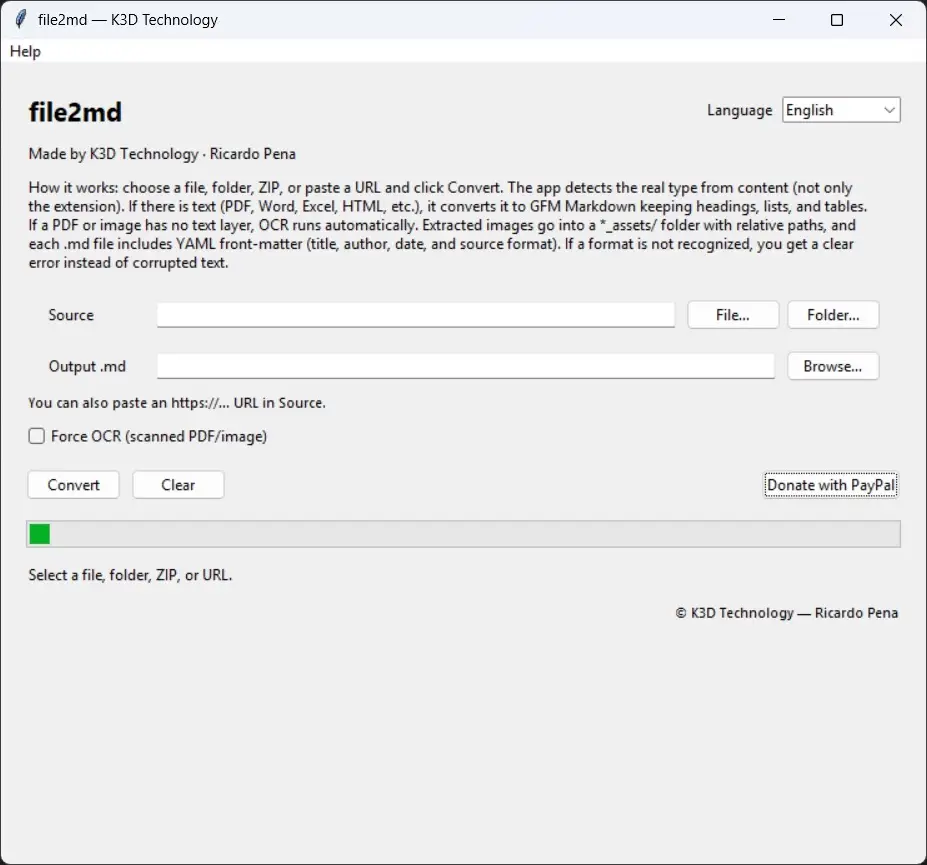Click the Donate with PayPal button
The height and width of the screenshot is (865, 927).
pos(831,485)
